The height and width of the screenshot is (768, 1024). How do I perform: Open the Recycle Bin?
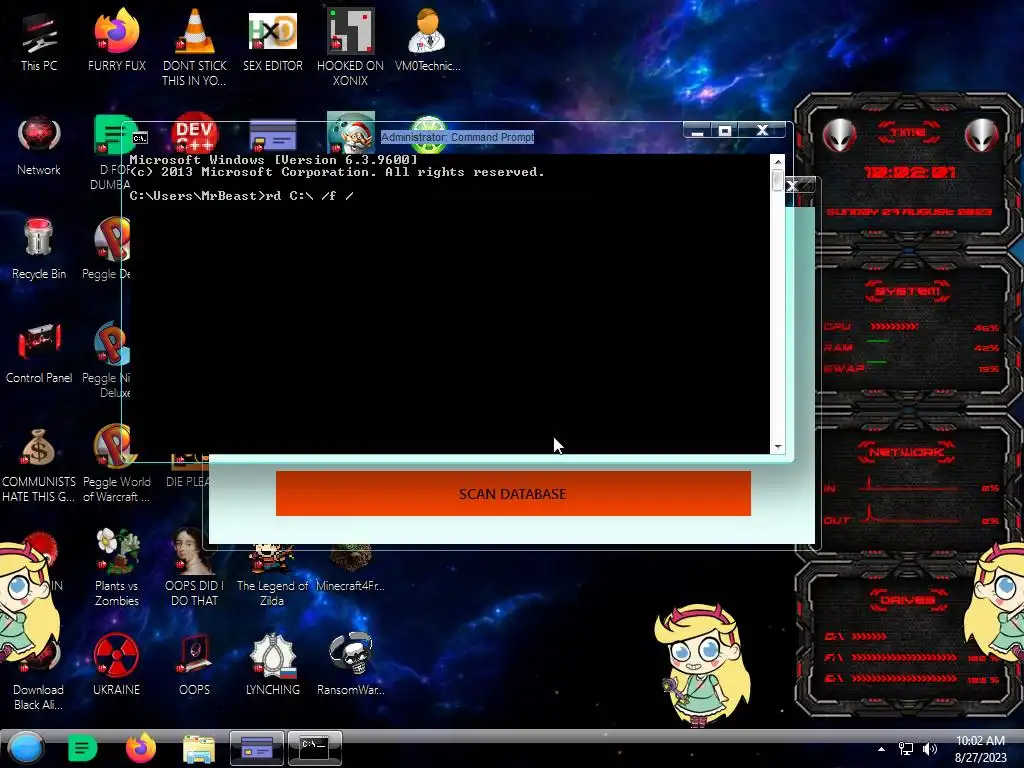pyautogui.click(x=39, y=249)
